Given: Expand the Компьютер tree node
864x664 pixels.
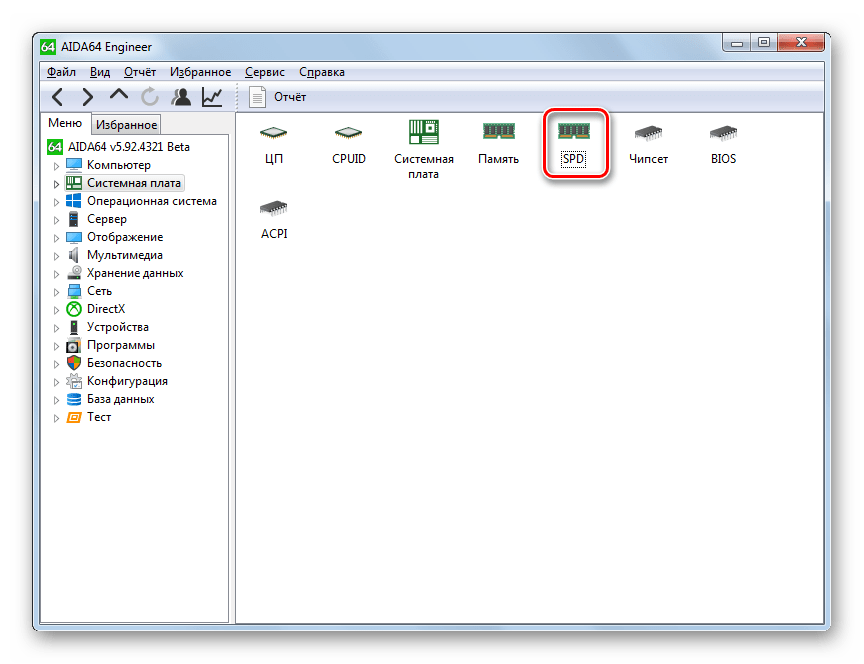Looking at the screenshot, I should coord(56,165).
